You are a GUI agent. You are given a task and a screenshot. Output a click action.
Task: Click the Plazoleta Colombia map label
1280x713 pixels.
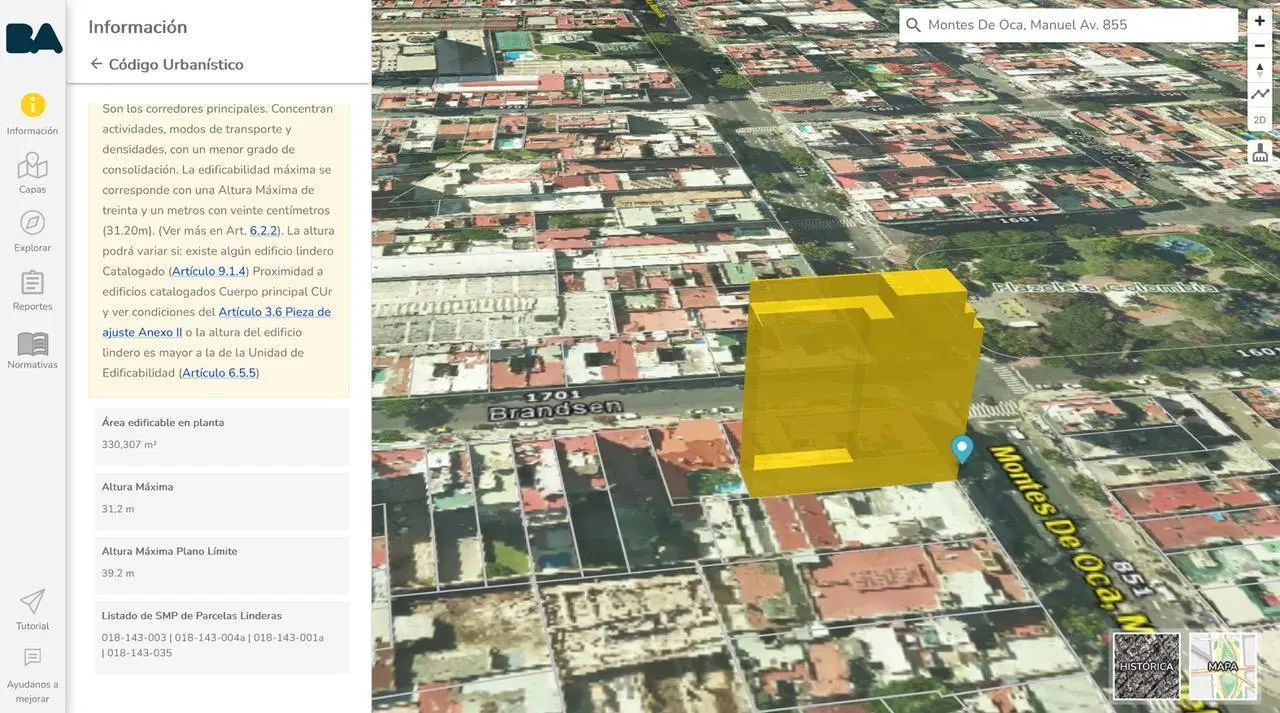coord(1105,288)
